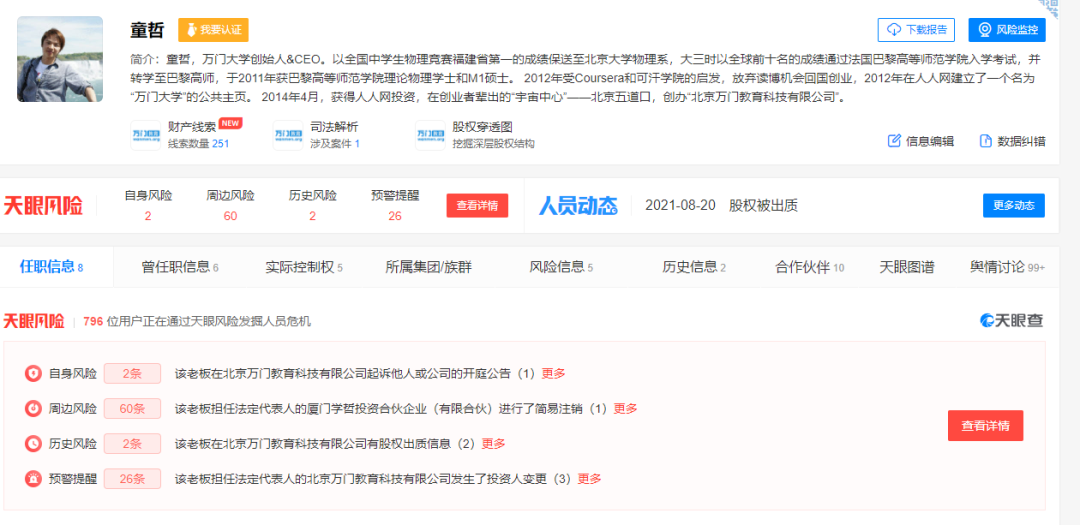The width and height of the screenshot is (1080, 525).
Task: Click the 自身风险 count 2 in summary bar
Action: click(x=148, y=216)
